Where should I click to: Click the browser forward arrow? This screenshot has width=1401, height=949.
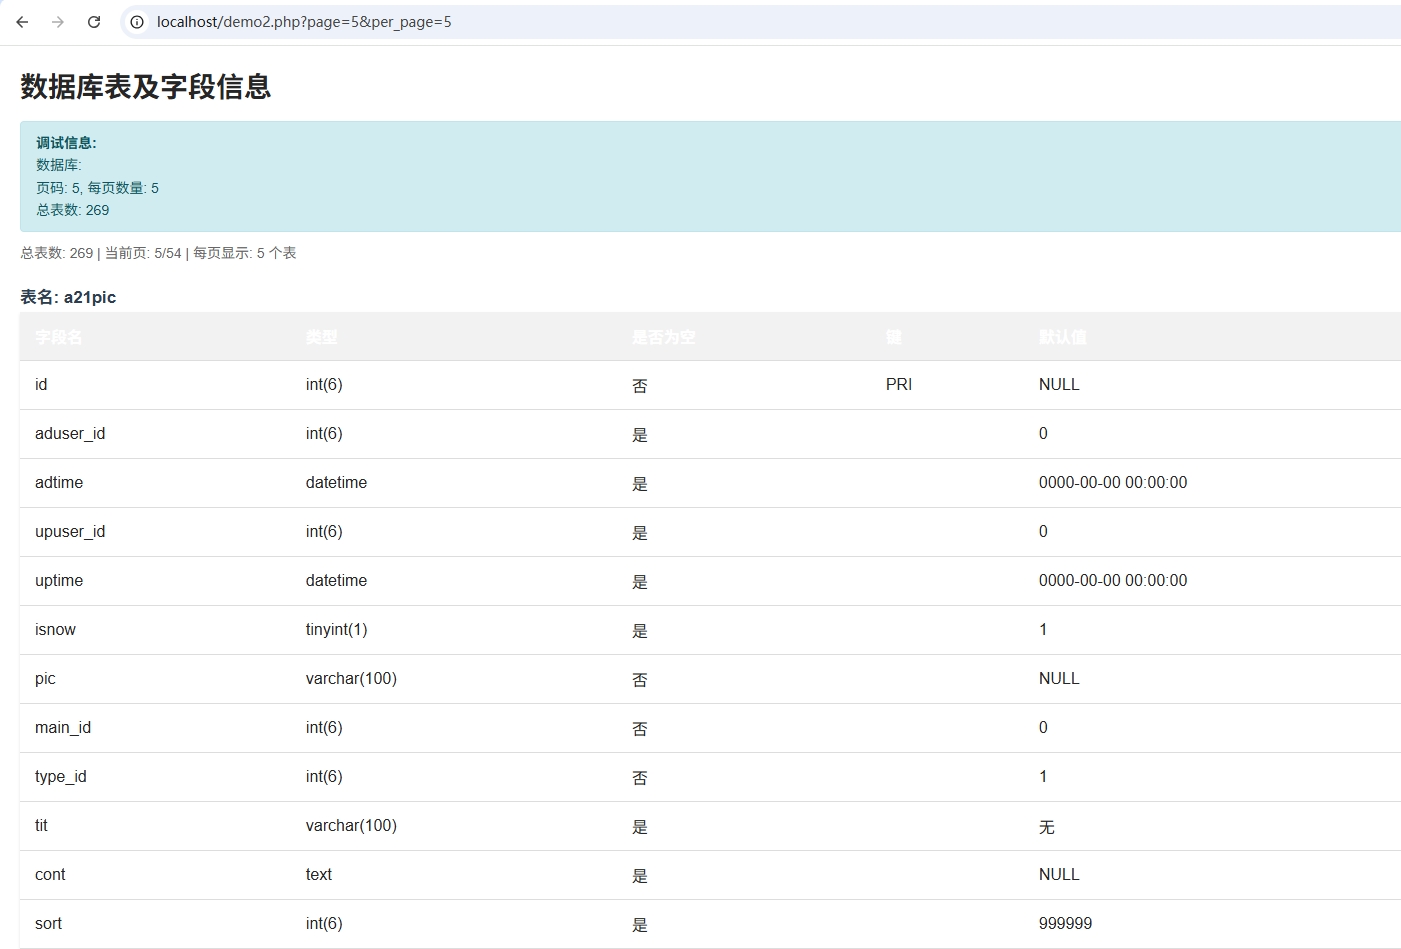[x=58, y=22]
